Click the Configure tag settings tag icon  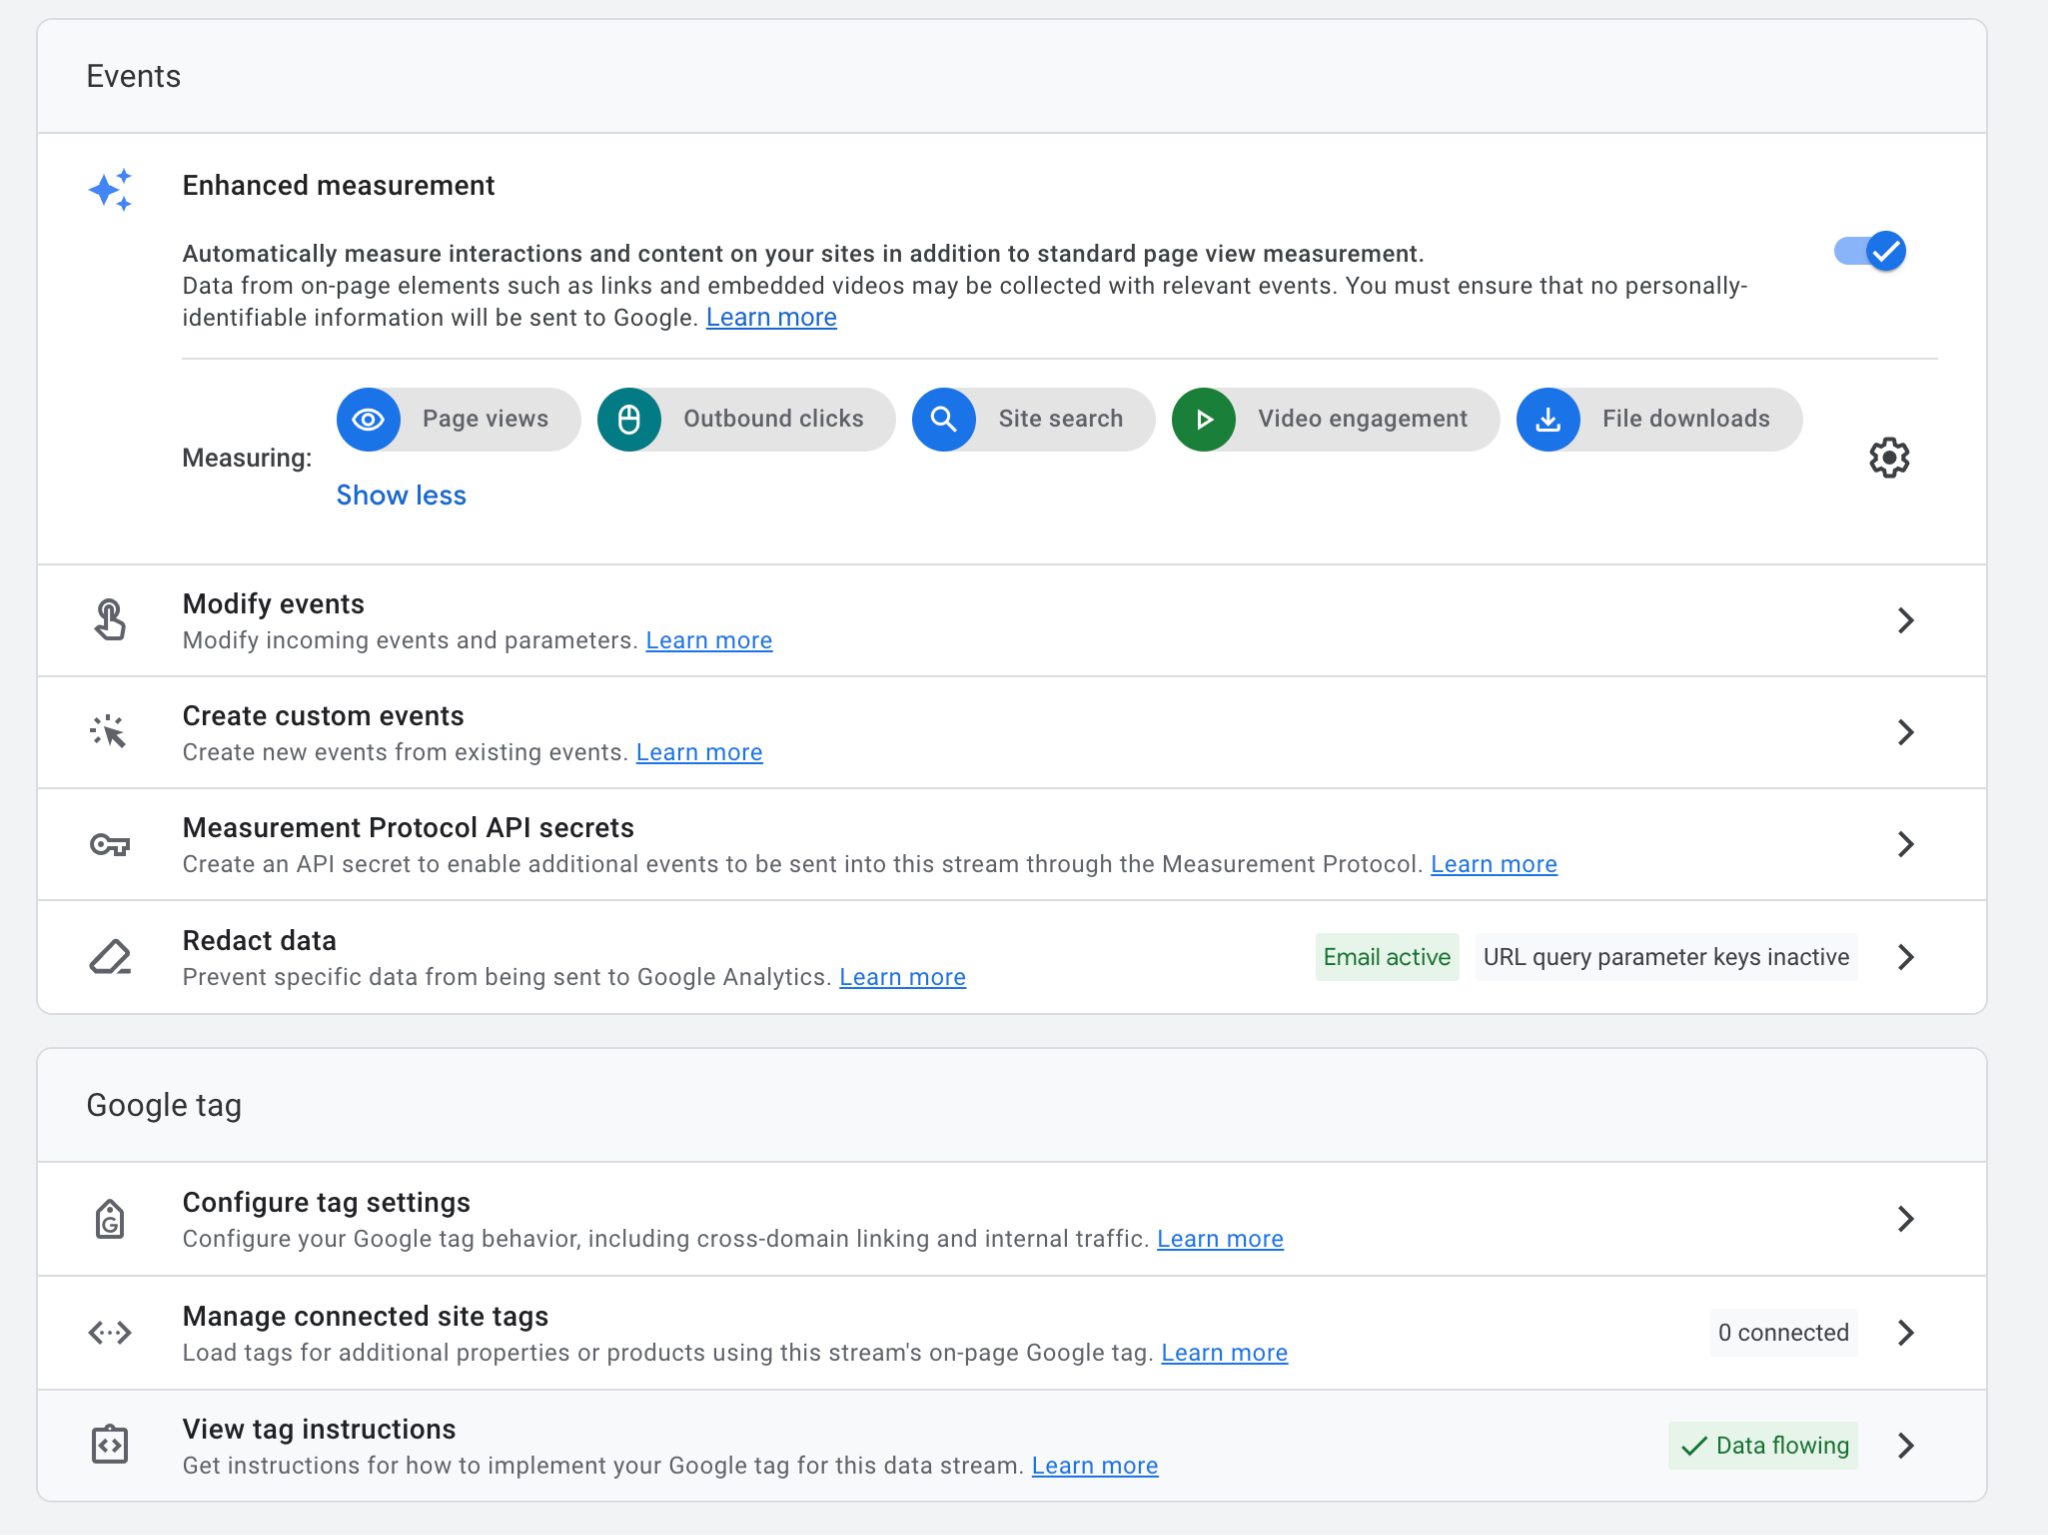(x=110, y=1219)
